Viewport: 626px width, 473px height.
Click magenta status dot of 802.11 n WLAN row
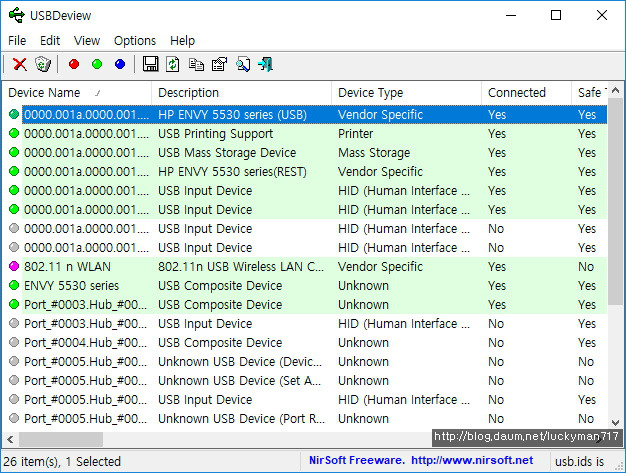(14, 266)
